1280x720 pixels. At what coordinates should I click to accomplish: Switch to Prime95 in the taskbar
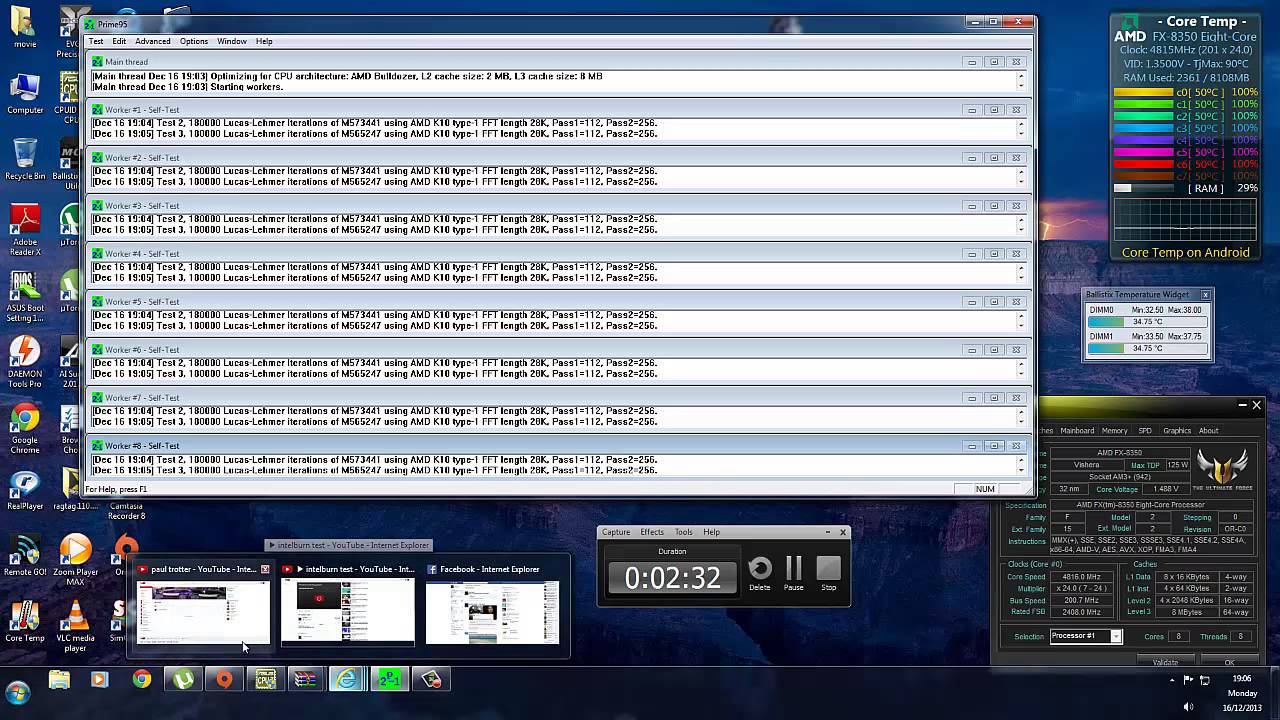click(x=389, y=680)
